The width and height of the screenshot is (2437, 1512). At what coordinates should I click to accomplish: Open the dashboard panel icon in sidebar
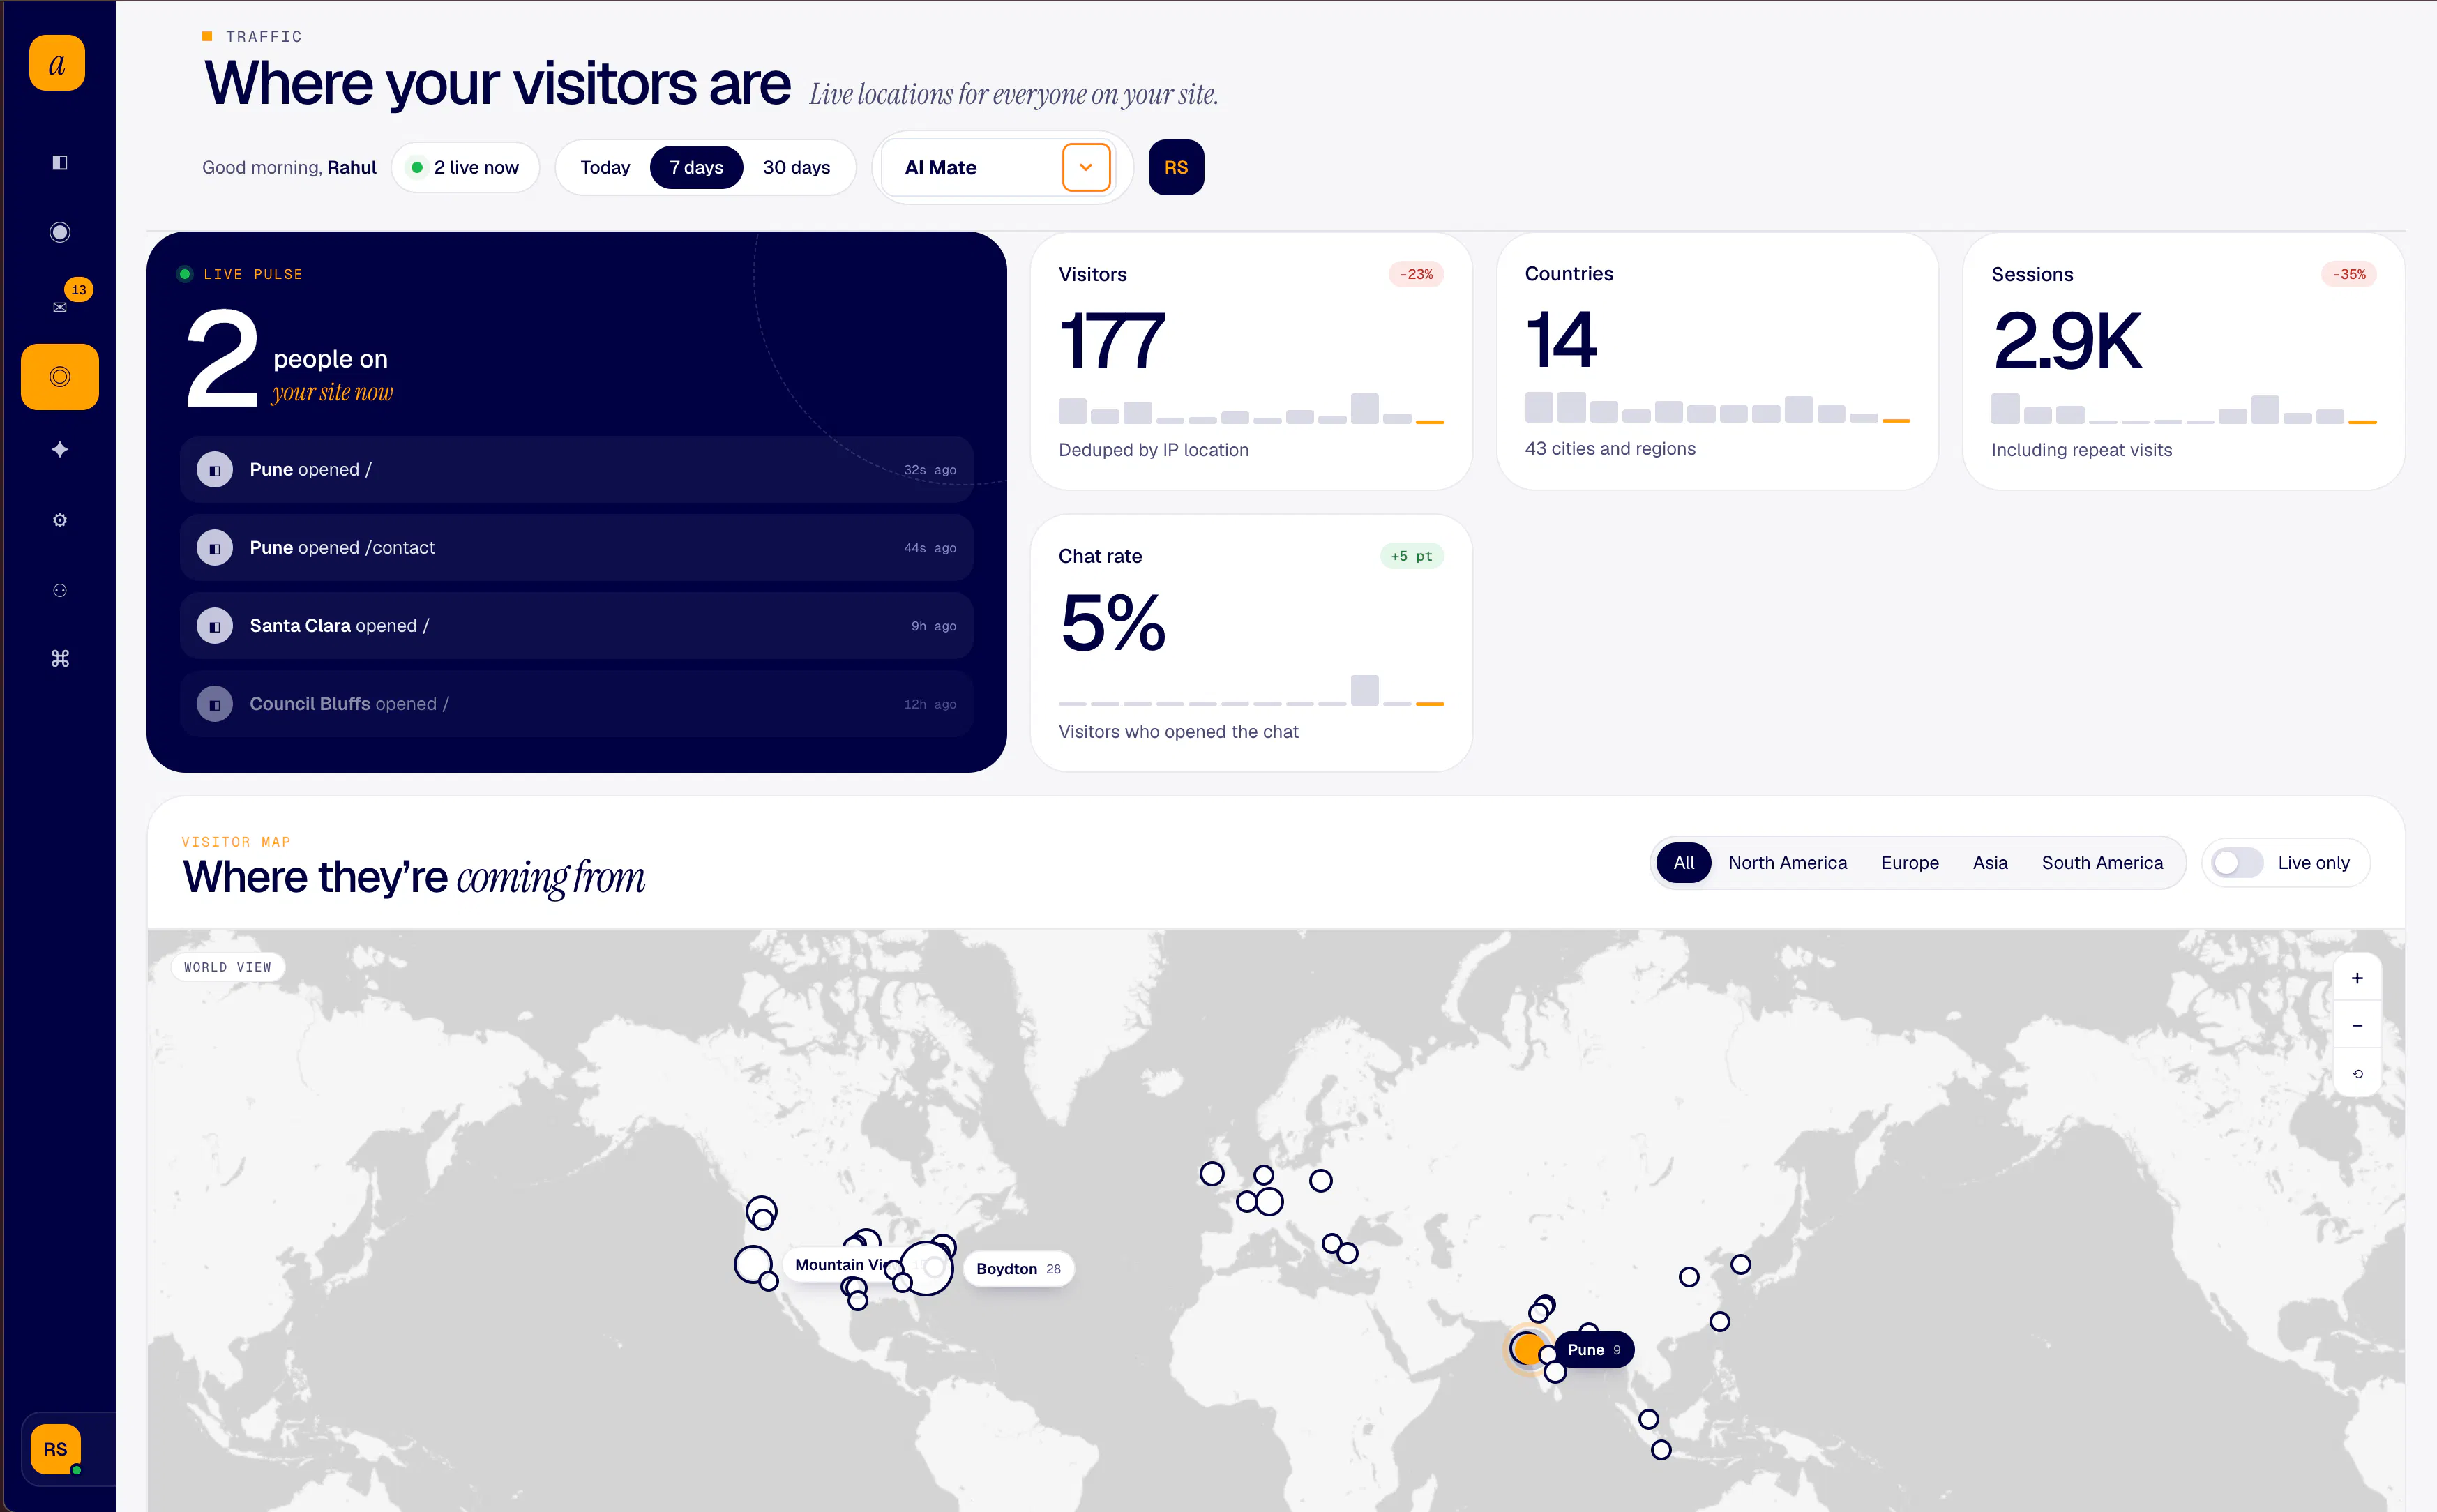[60, 162]
